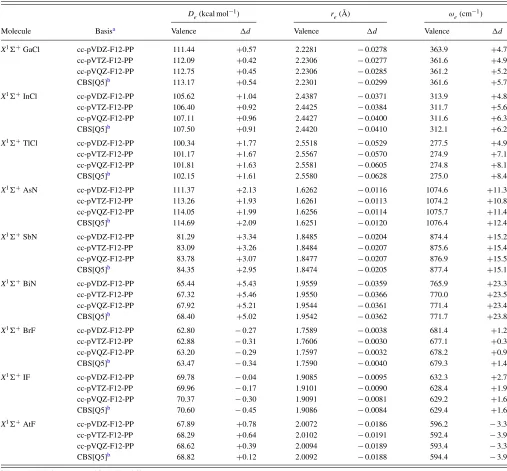Click cc-pVQZ-F12-PP in the TlCl group
Image resolution: width=507 pixels, height=471 pixels.
tap(105, 165)
